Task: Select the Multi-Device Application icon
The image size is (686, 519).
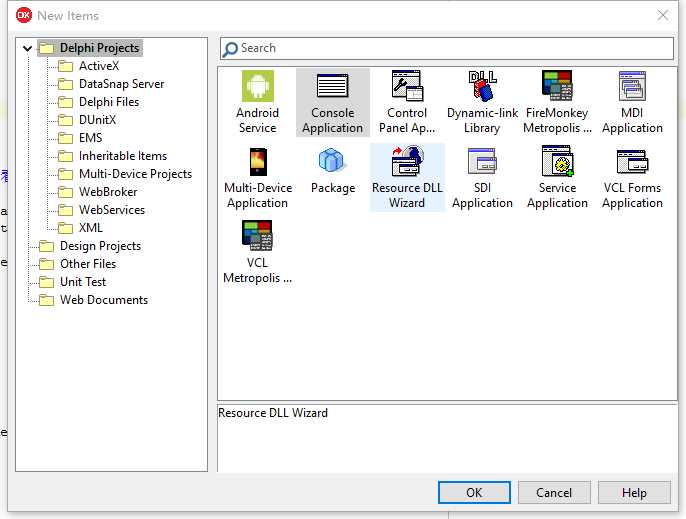Action: coord(258,161)
